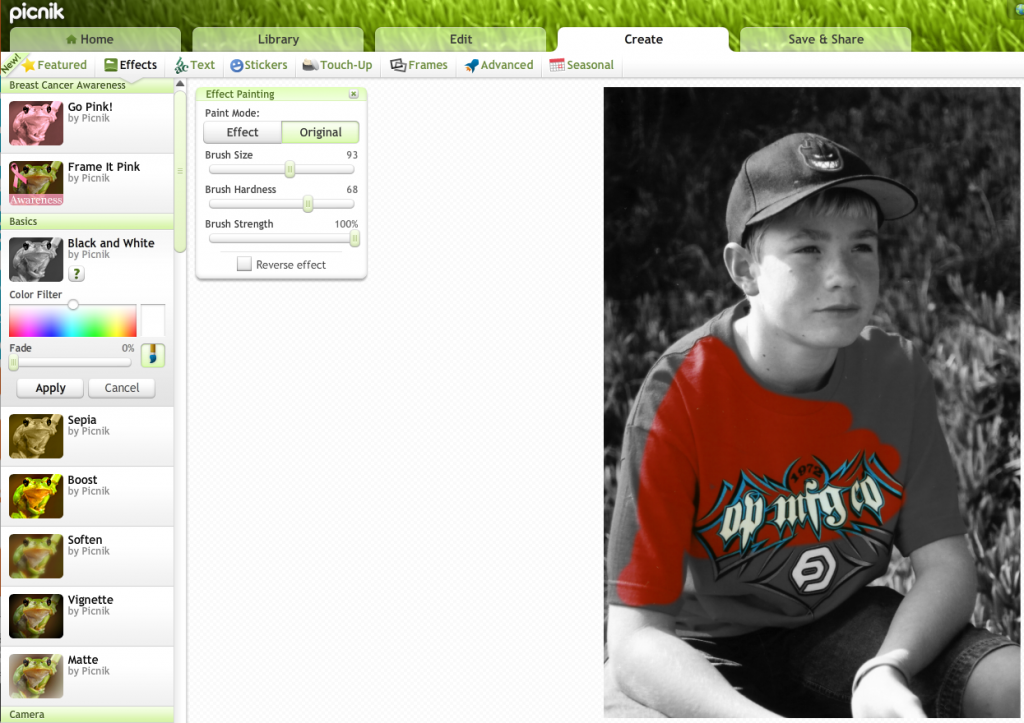Enable the Reverse effect checkbox
Viewport: 1024px width, 723px height.
[244, 264]
